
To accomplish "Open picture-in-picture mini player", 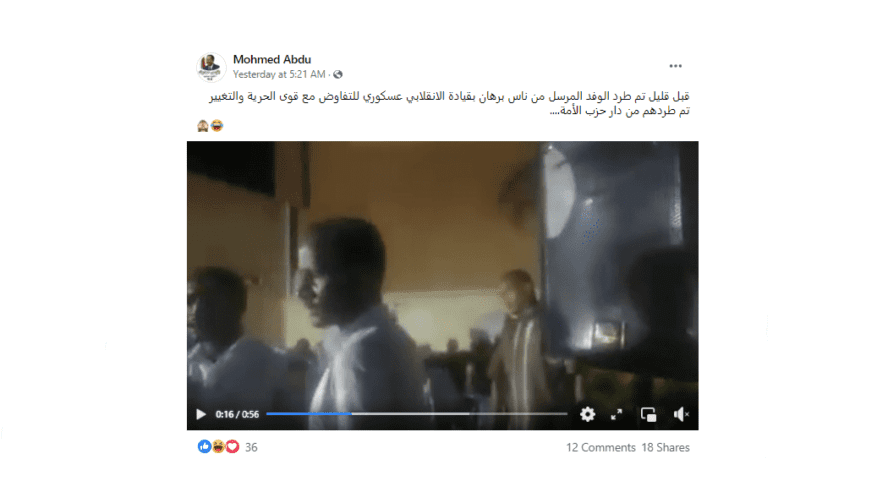I will click(648, 415).
